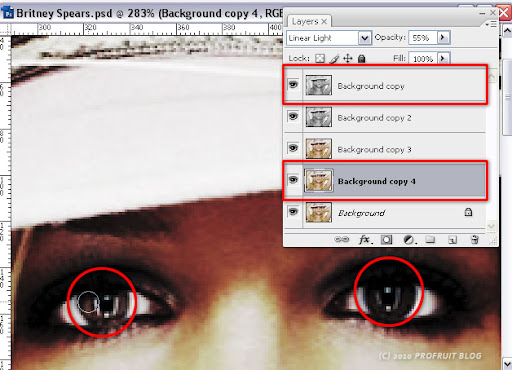Lock all layer attributes
Screen dimensions: 512x370
[x=361, y=59]
